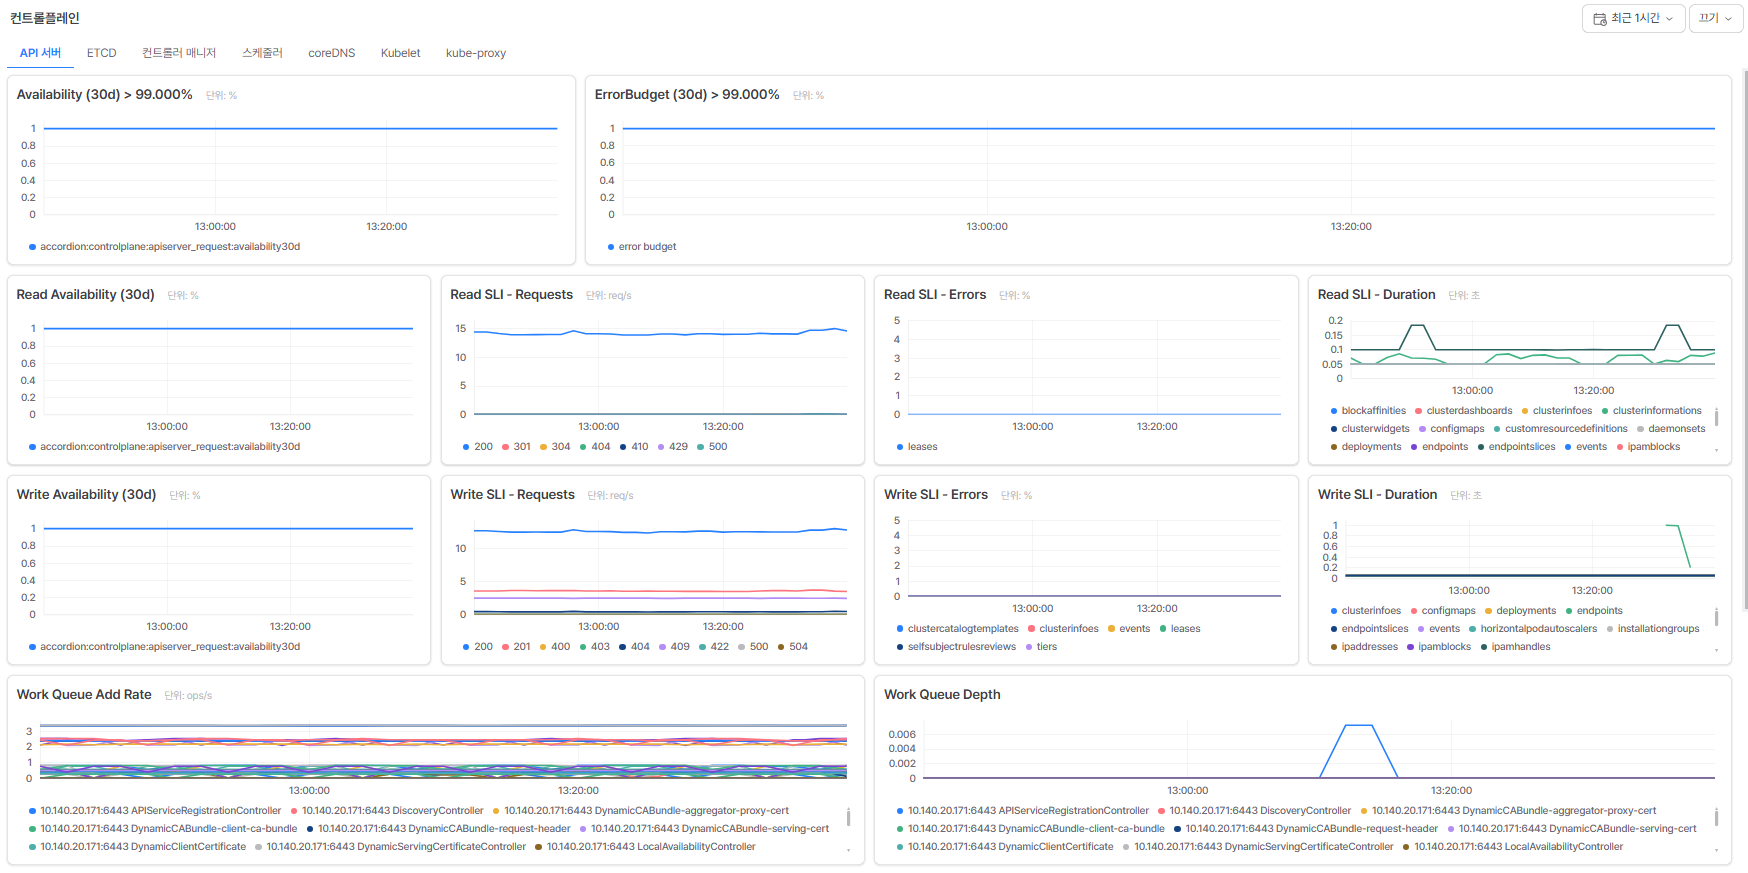Click the Work Queue Depth legend scrollbar
The height and width of the screenshot is (873, 1748).
(1716, 818)
